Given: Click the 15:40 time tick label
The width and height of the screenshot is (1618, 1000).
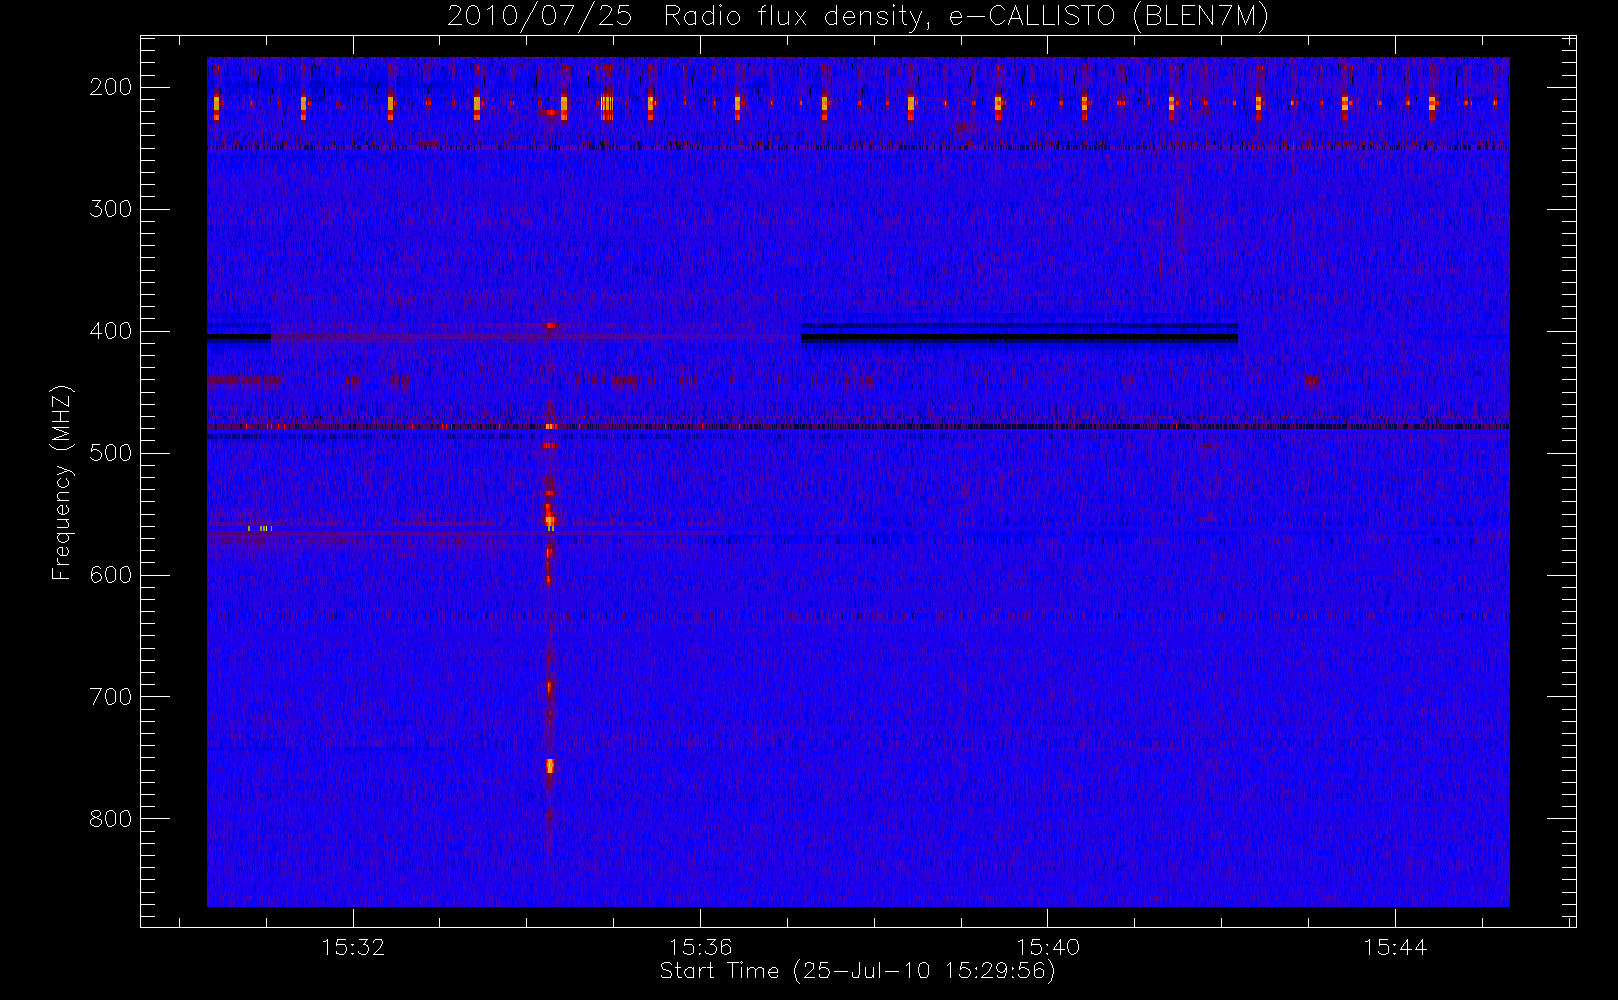Looking at the screenshot, I should click(x=1048, y=947).
